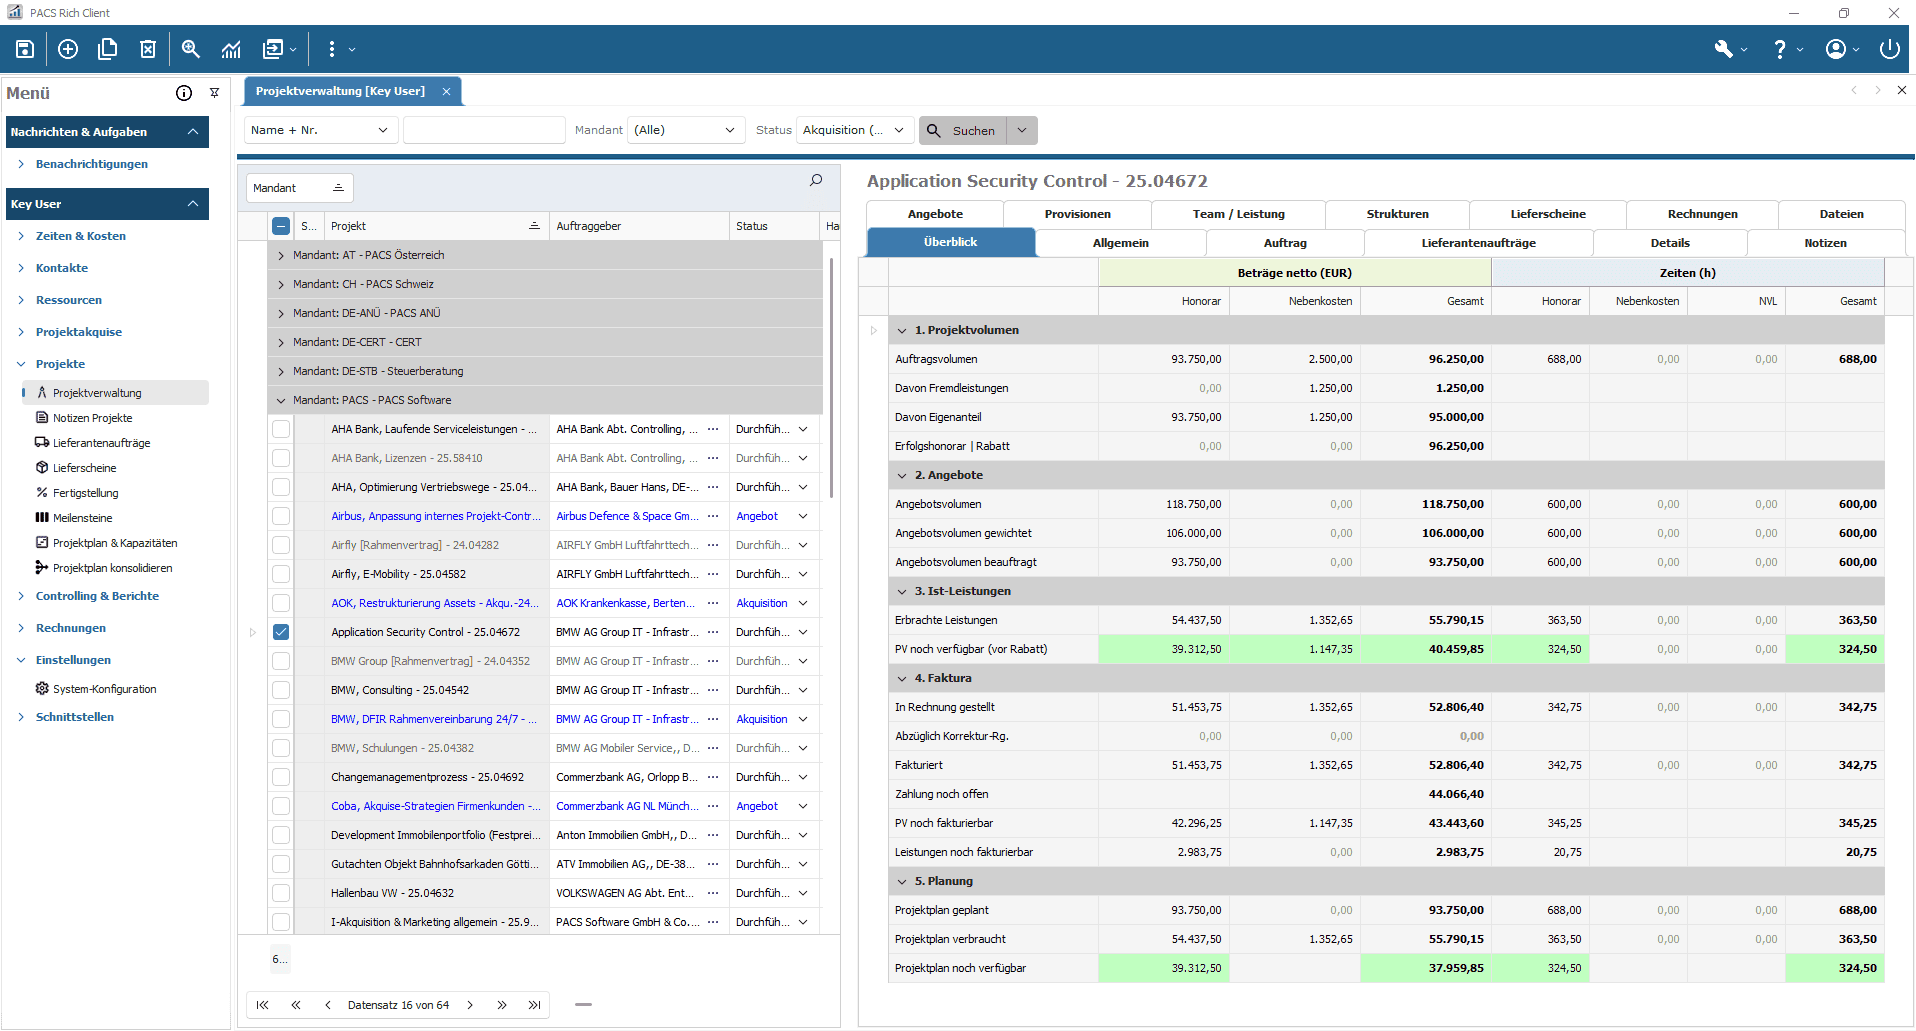
Task: Select the header checkbox above project list
Action: [x=281, y=225]
